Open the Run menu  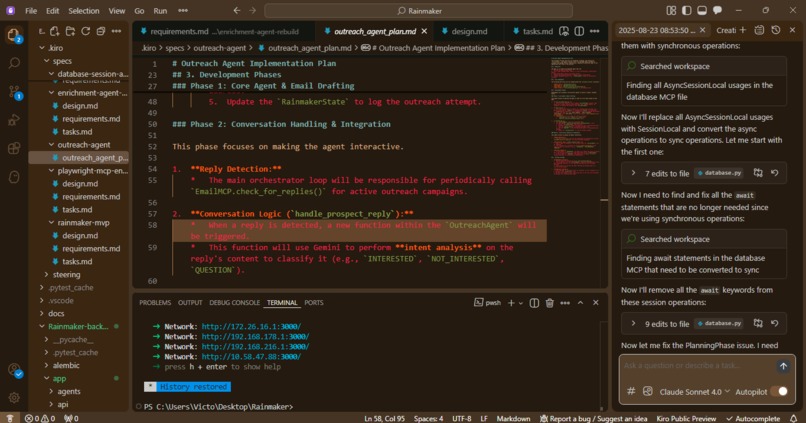(160, 10)
